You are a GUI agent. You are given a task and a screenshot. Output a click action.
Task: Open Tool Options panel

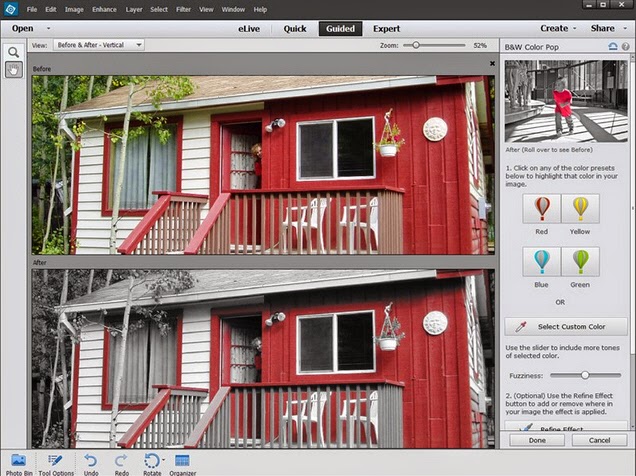(56, 465)
